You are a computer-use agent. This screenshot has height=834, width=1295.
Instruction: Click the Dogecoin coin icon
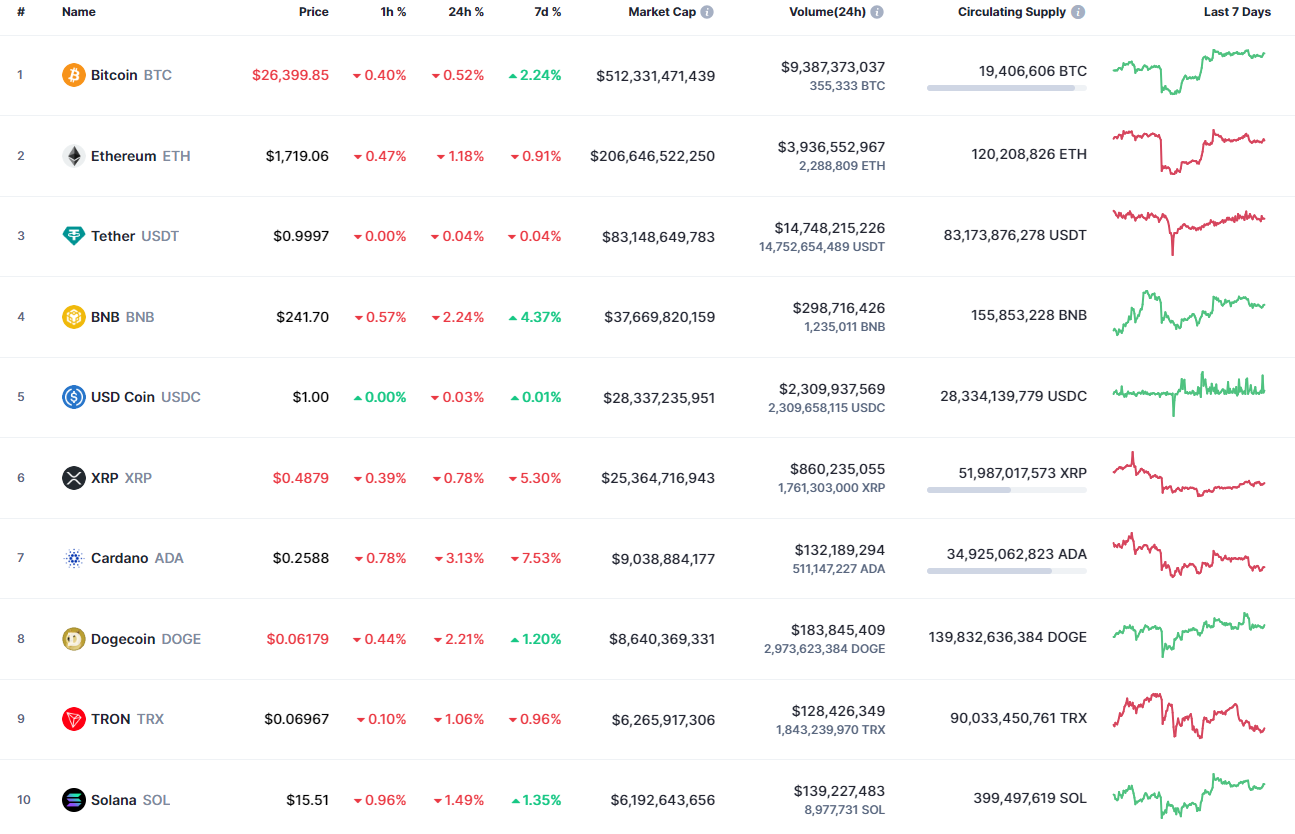73,638
